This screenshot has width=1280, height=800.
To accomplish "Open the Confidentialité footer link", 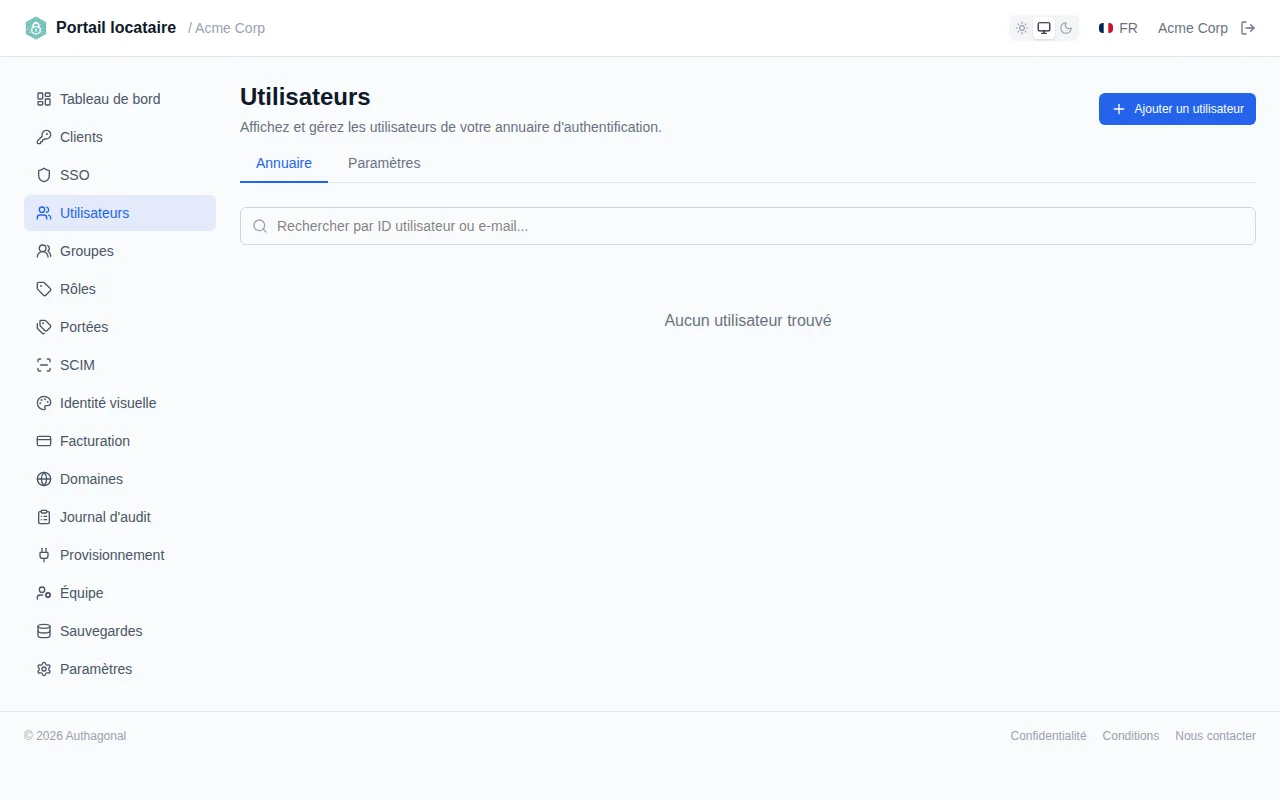I will coord(1048,736).
